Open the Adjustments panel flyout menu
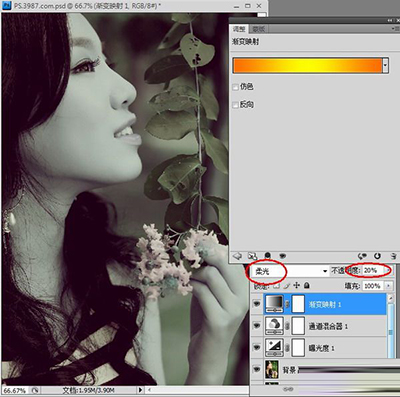The height and width of the screenshot is (397, 400). click(x=394, y=29)
